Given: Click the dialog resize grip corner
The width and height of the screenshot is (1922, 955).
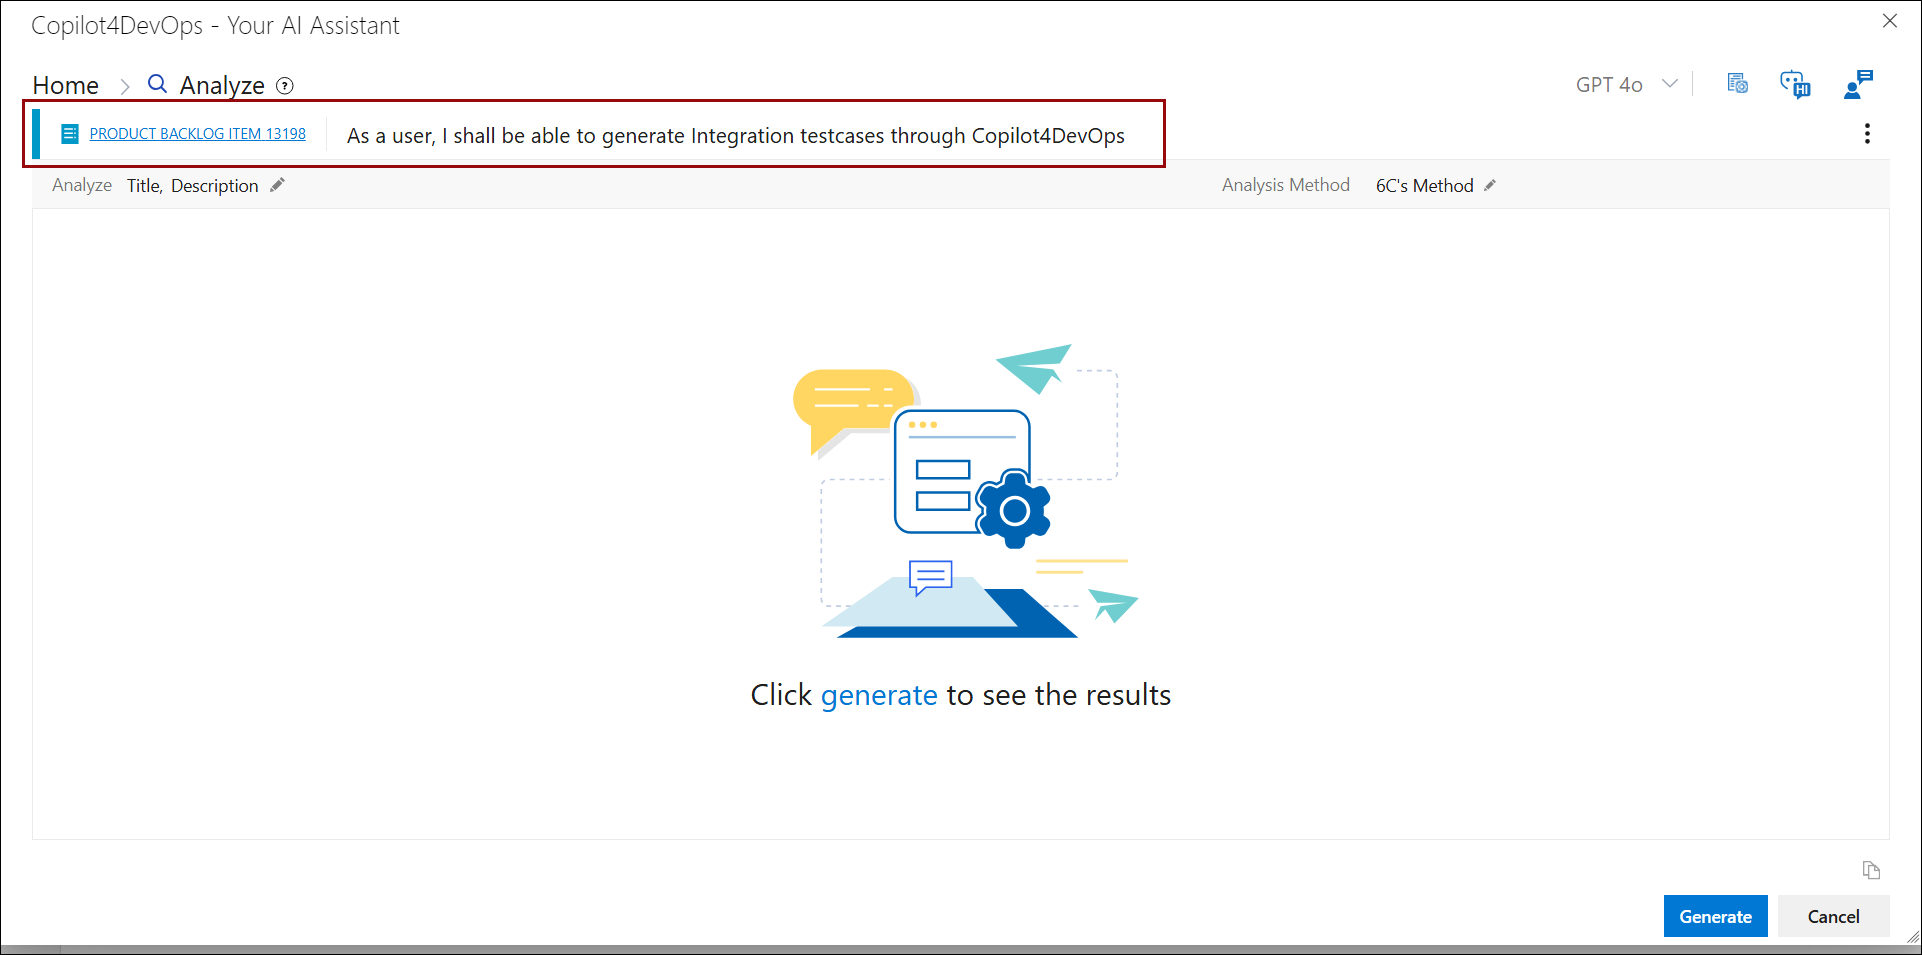Looking at the screenshot, I should tap(1912, 937).
